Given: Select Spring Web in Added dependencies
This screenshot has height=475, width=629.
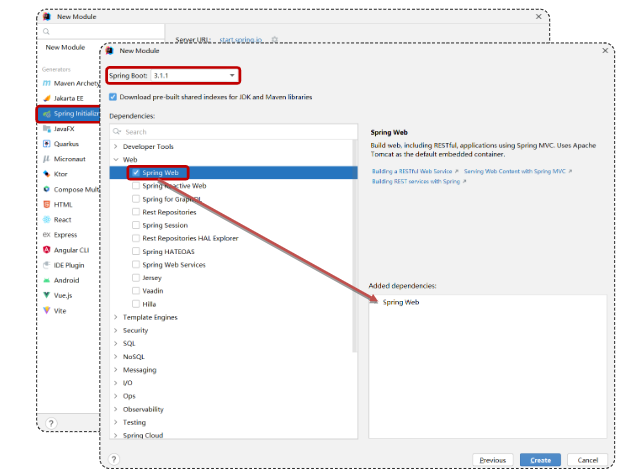Looking at the screenshot, I should tap(401, 302).
